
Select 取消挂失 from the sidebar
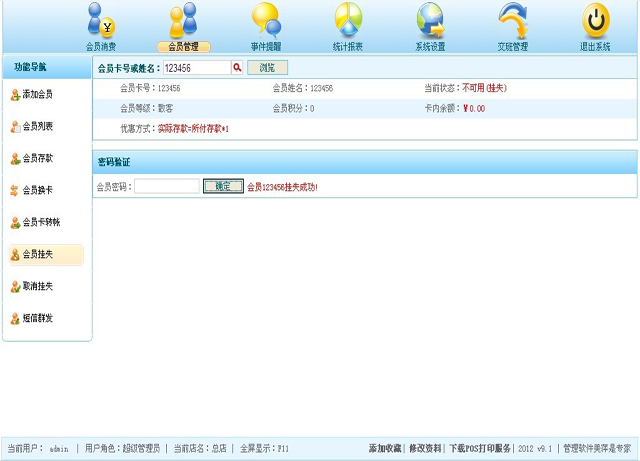(38, 287)
